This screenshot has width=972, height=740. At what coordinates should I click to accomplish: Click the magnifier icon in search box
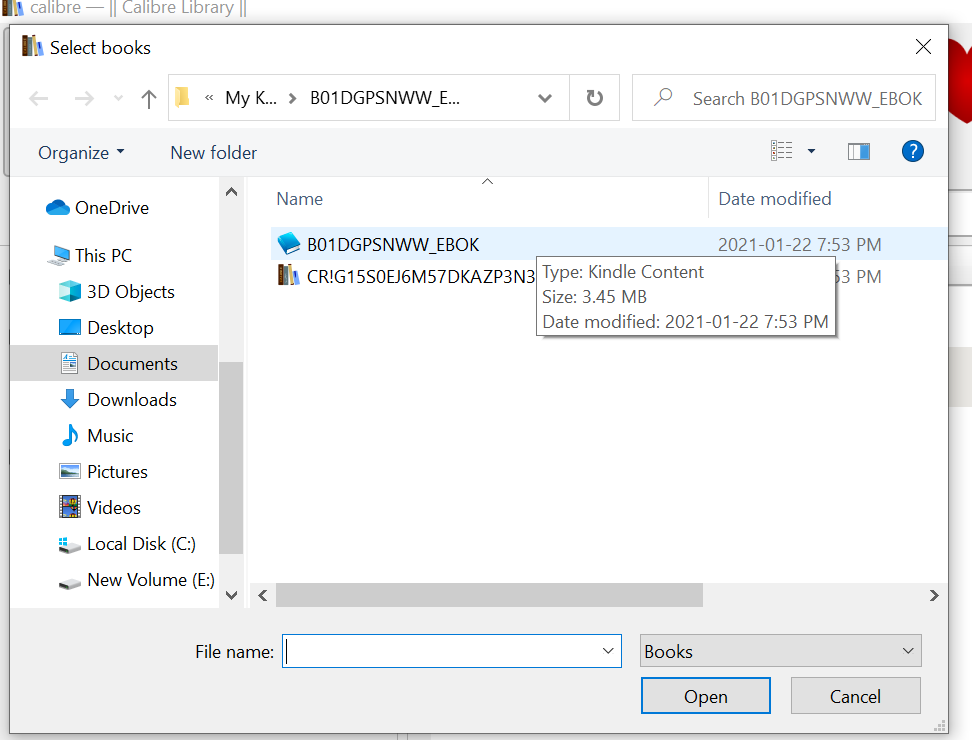click(663, 97)
